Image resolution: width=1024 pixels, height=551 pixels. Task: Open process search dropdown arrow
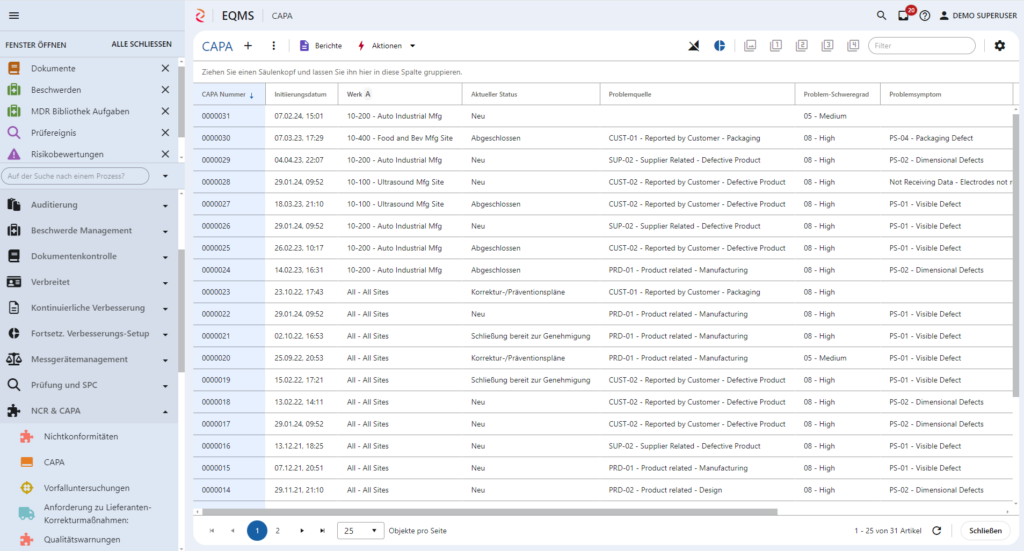pos(165,176)
